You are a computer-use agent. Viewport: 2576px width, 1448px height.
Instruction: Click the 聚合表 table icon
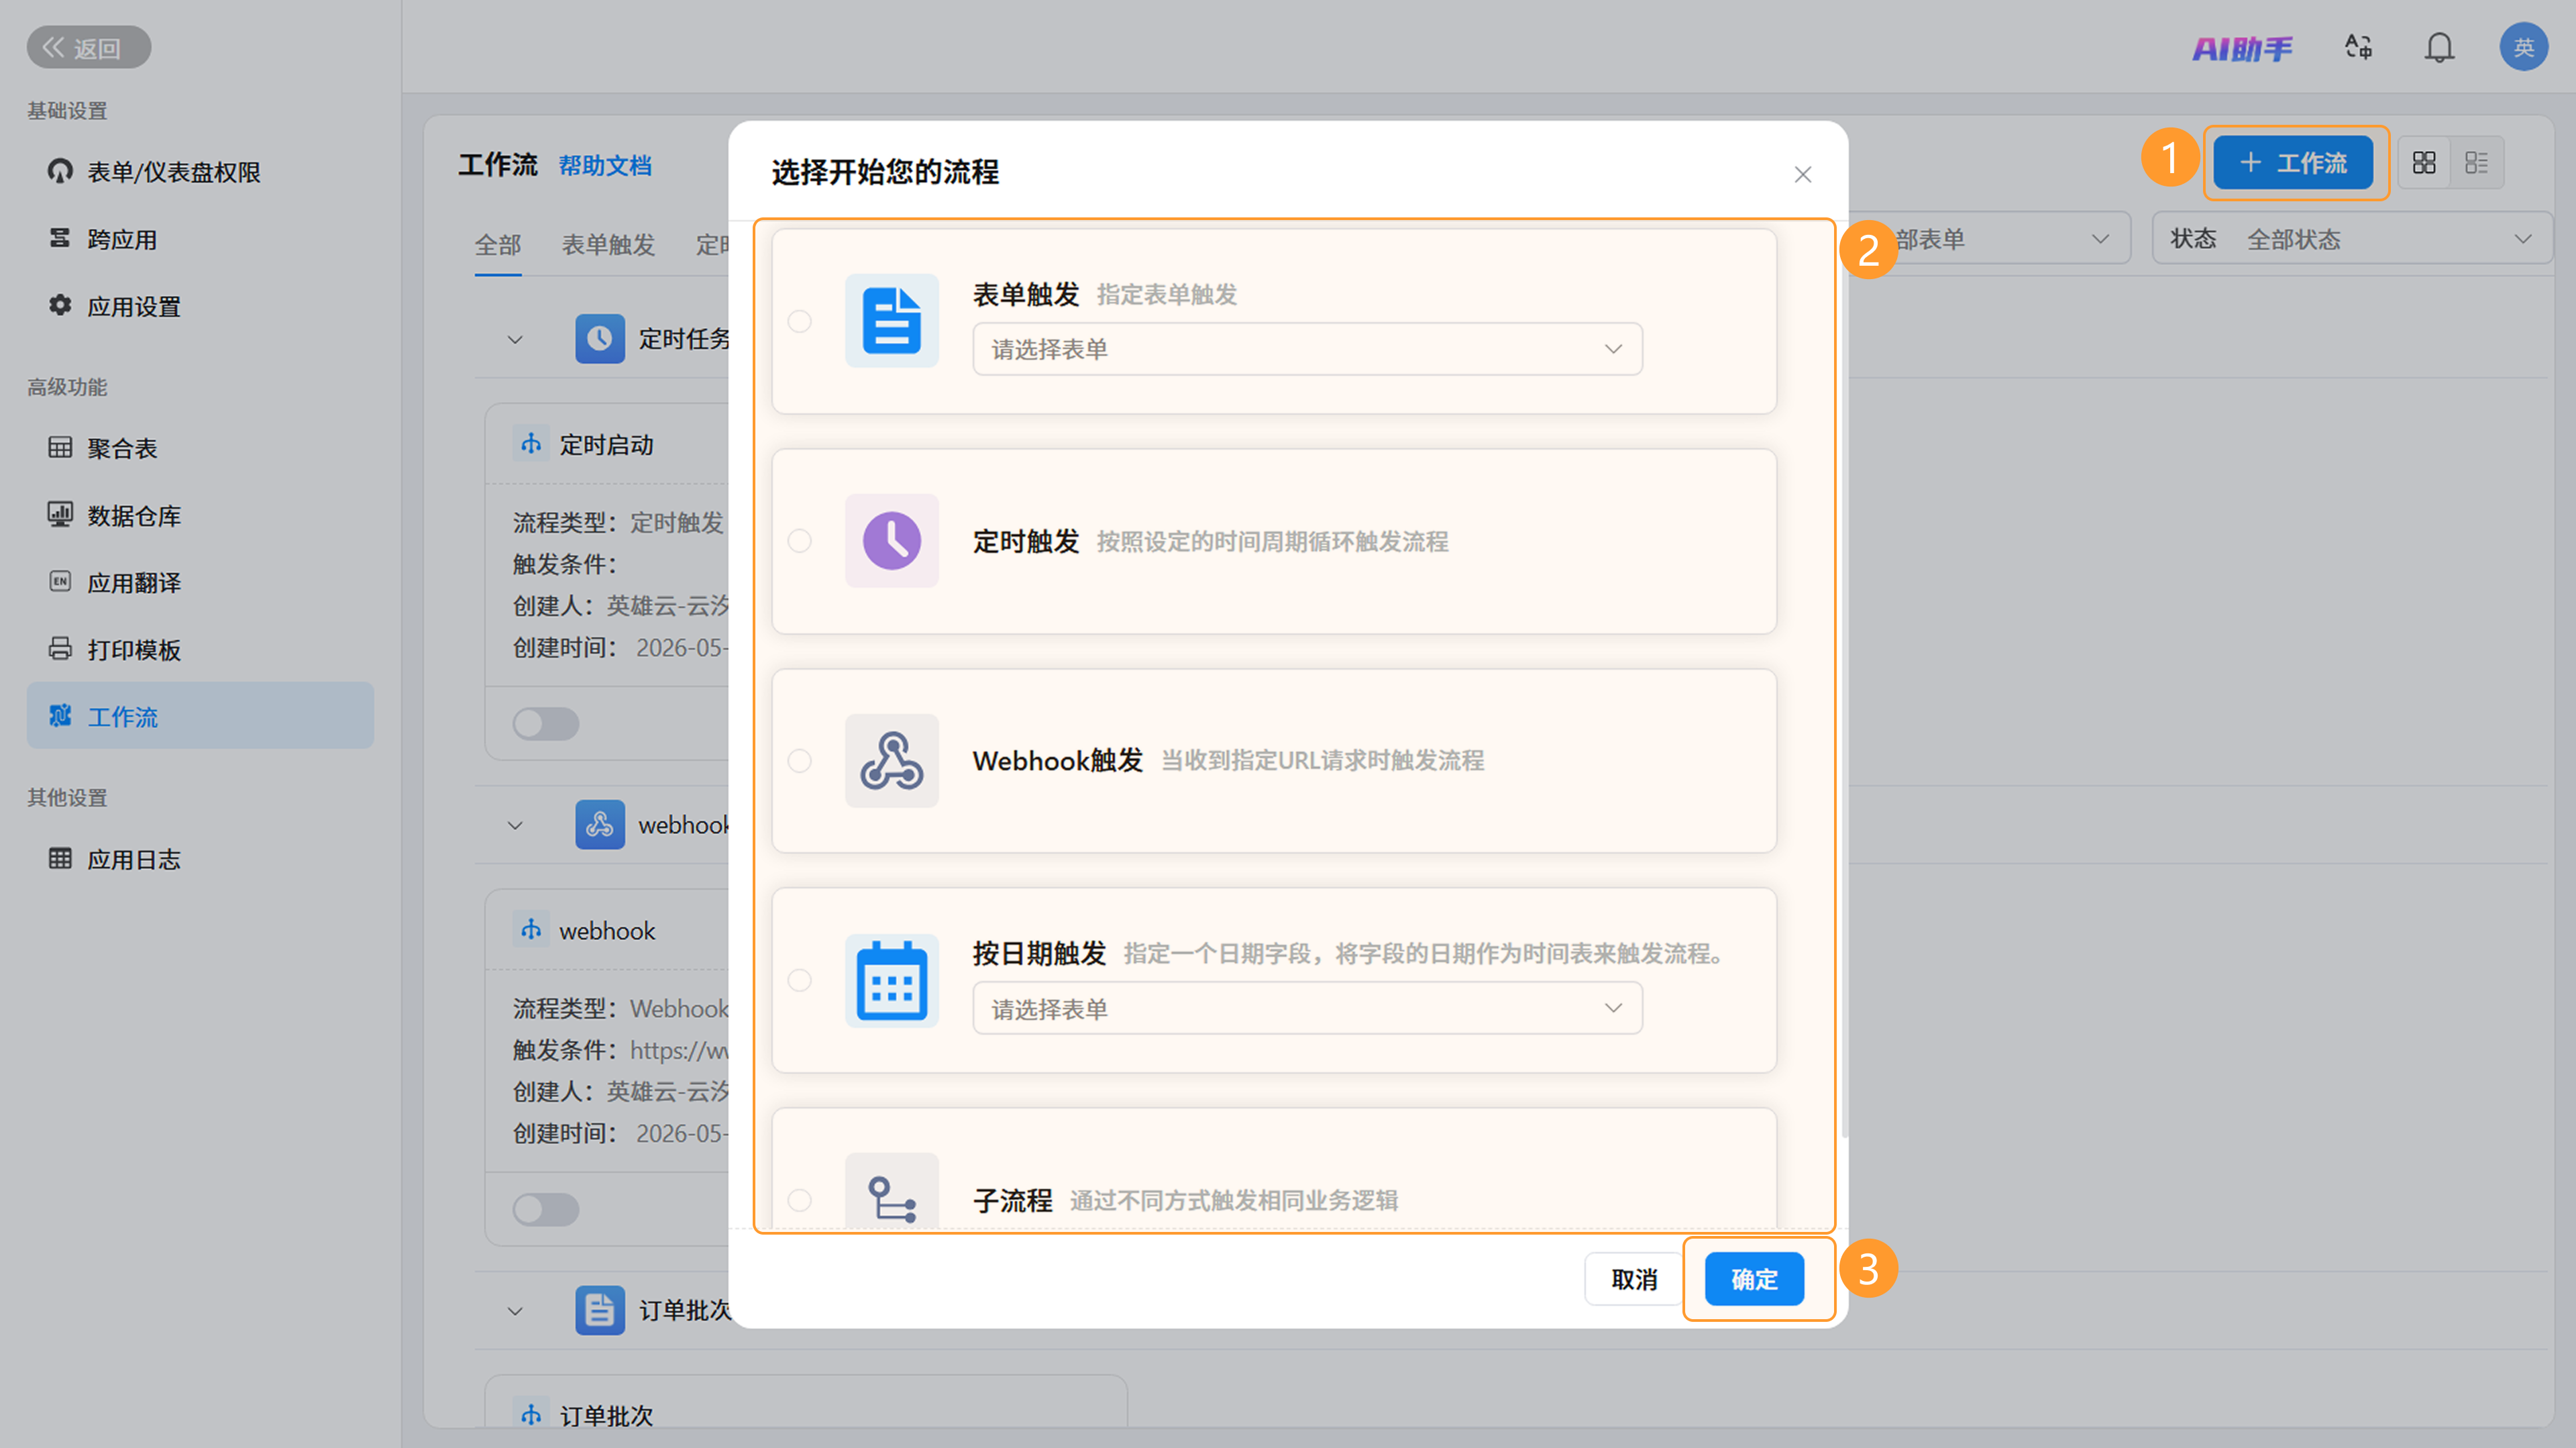(x=60, y=447)
